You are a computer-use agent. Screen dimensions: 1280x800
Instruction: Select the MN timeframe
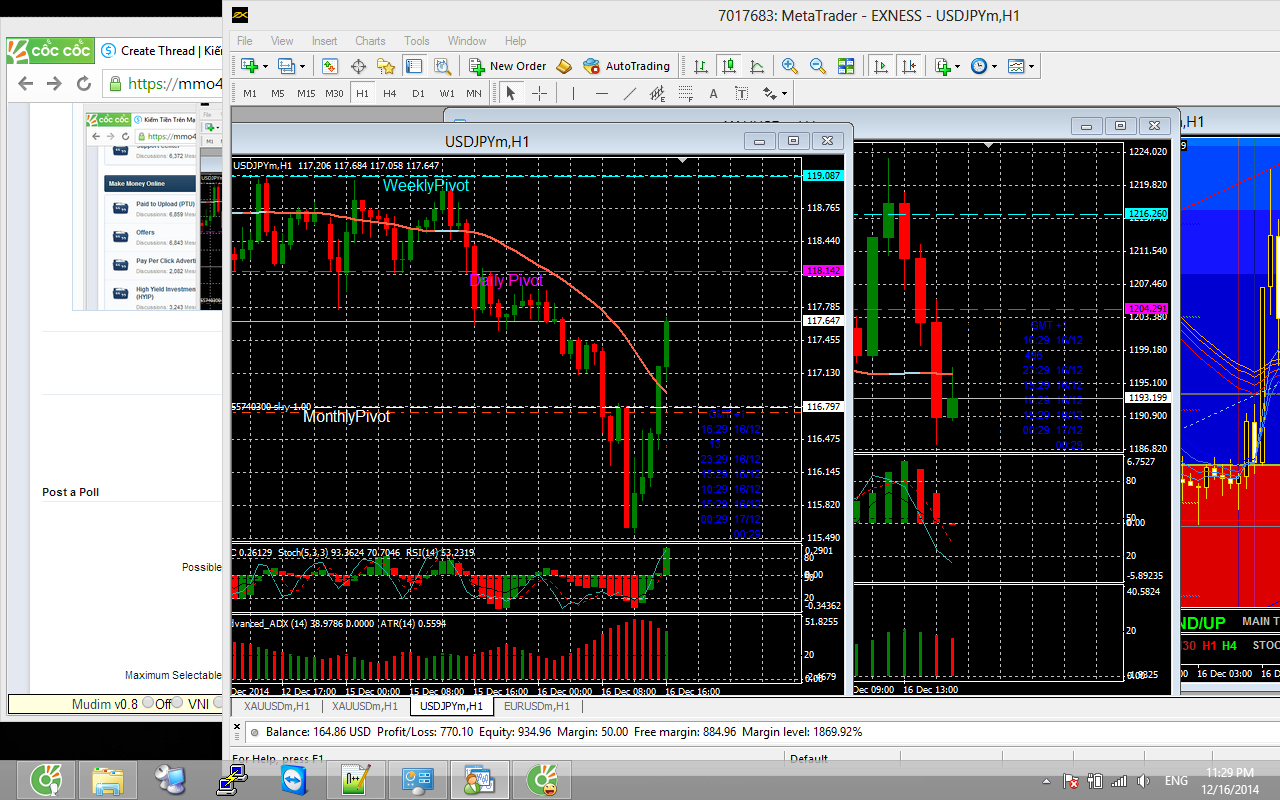click(x=474, y=93)
